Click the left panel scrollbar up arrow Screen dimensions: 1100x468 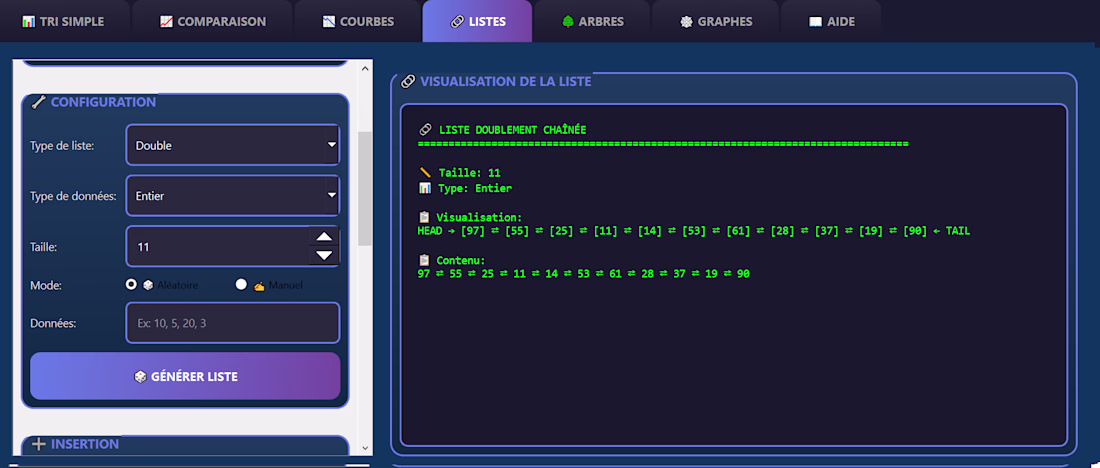pos(365,68)
